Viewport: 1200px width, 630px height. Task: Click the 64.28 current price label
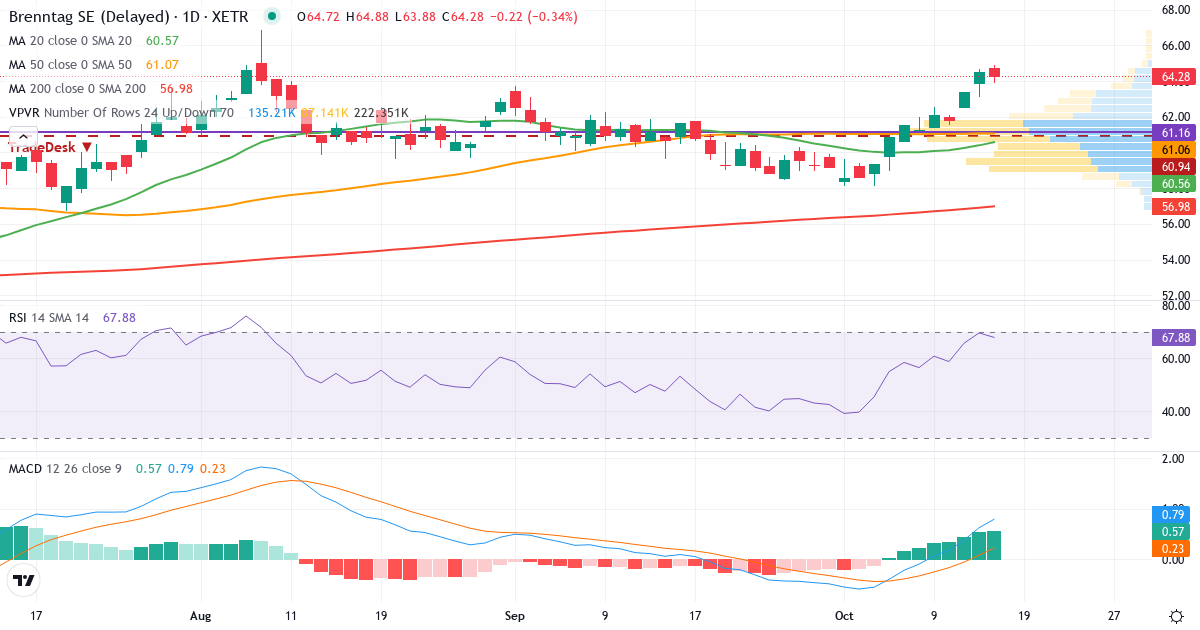(x=1175, y=76)
